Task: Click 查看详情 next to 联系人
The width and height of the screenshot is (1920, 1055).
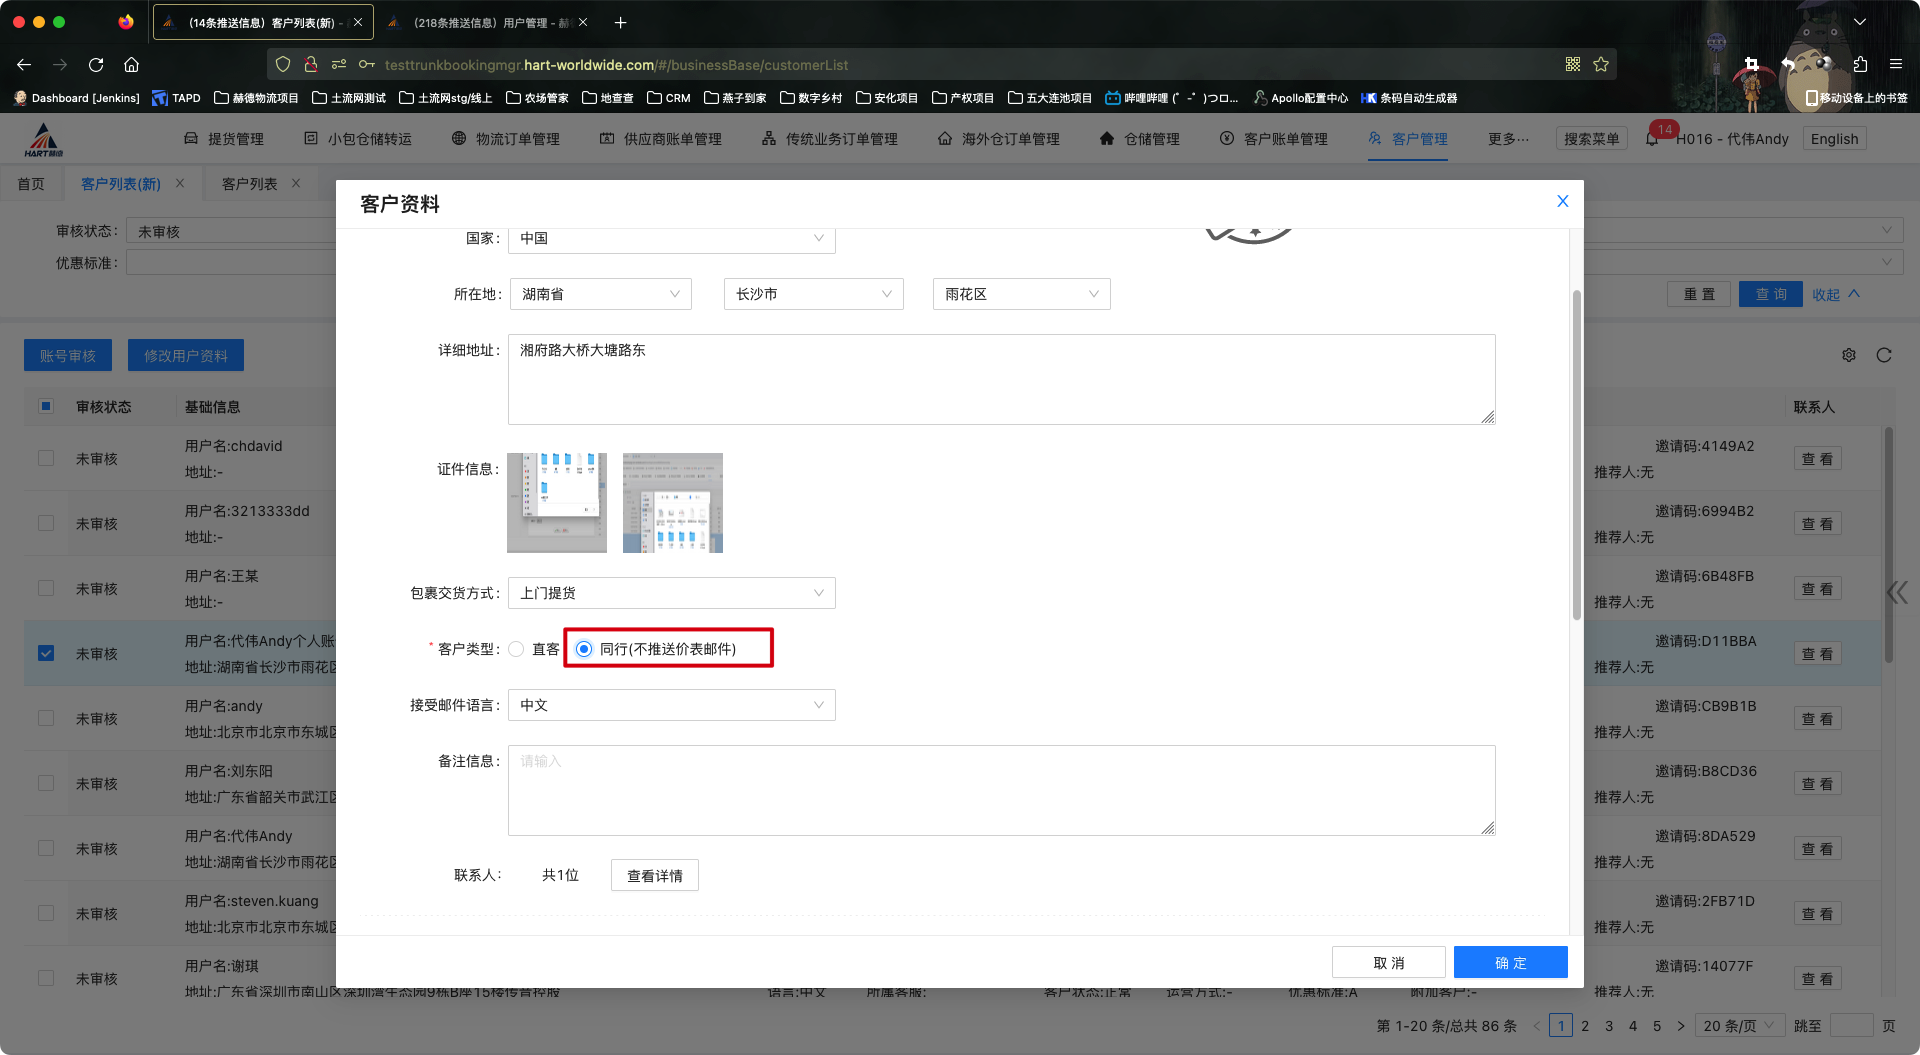Action: pos(654,875)
